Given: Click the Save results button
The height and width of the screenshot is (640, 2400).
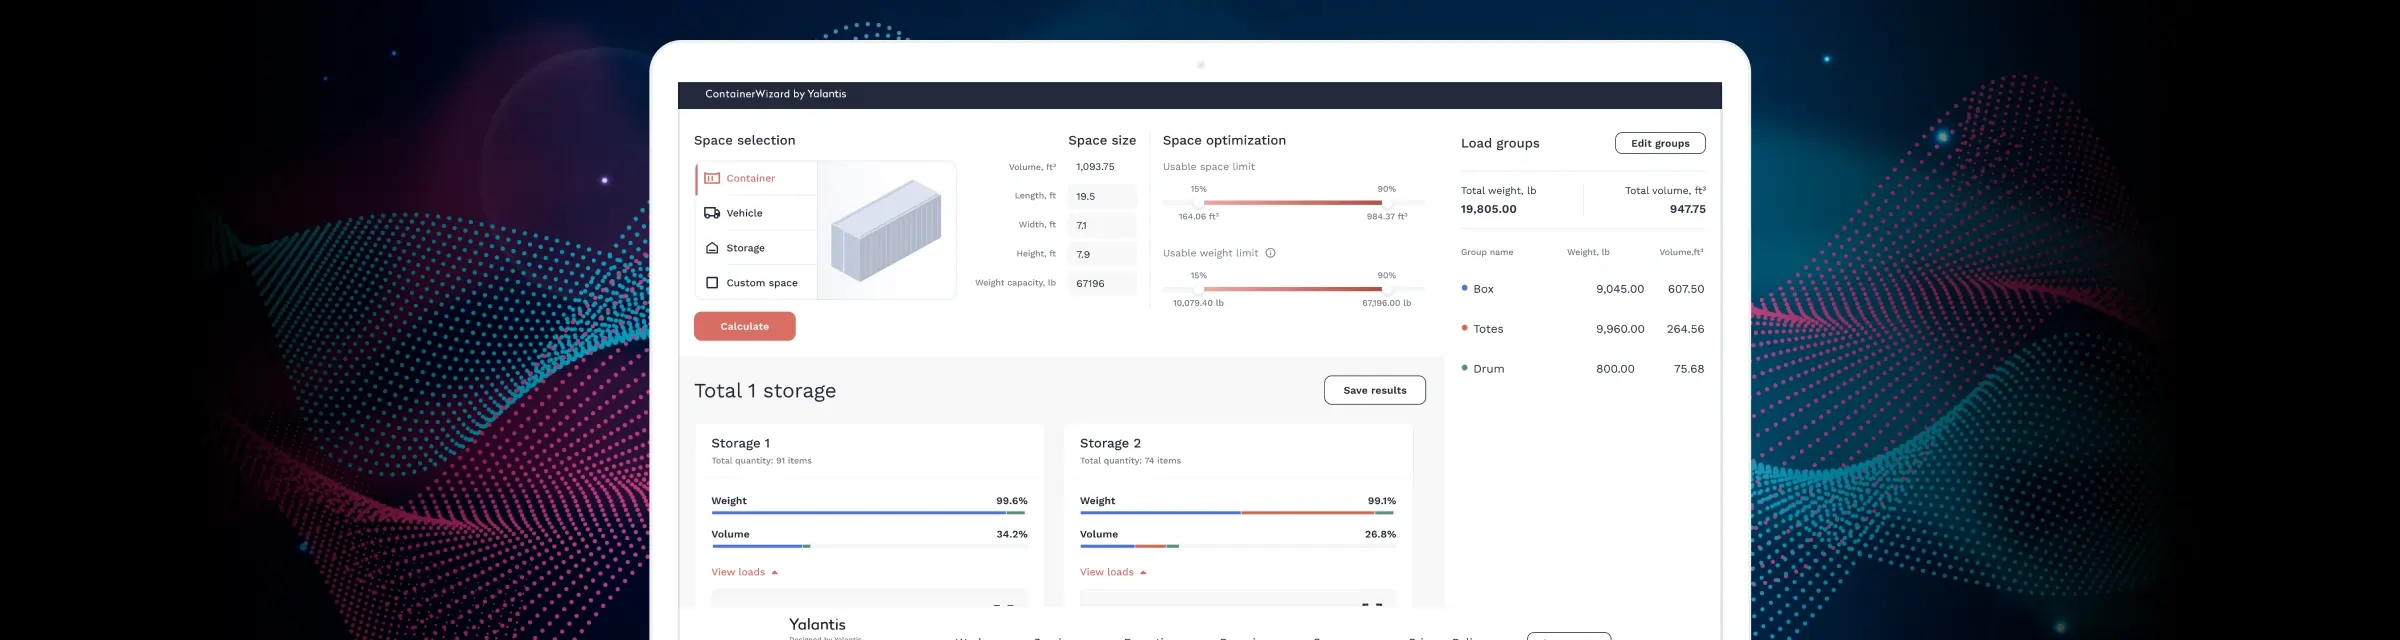Looking at the screenshot, I should tap(1374, 390).
